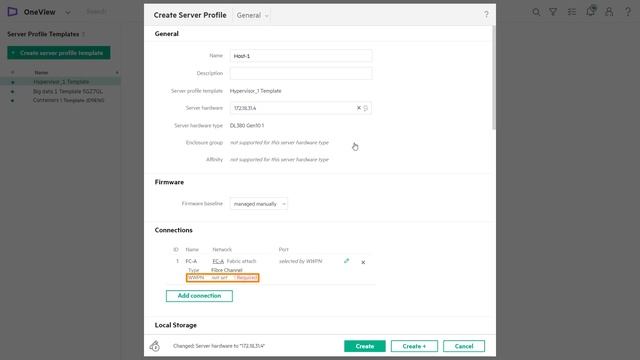Select the Hypervisor_1 Template row
The image size is (640, 360).
[60, 82]
